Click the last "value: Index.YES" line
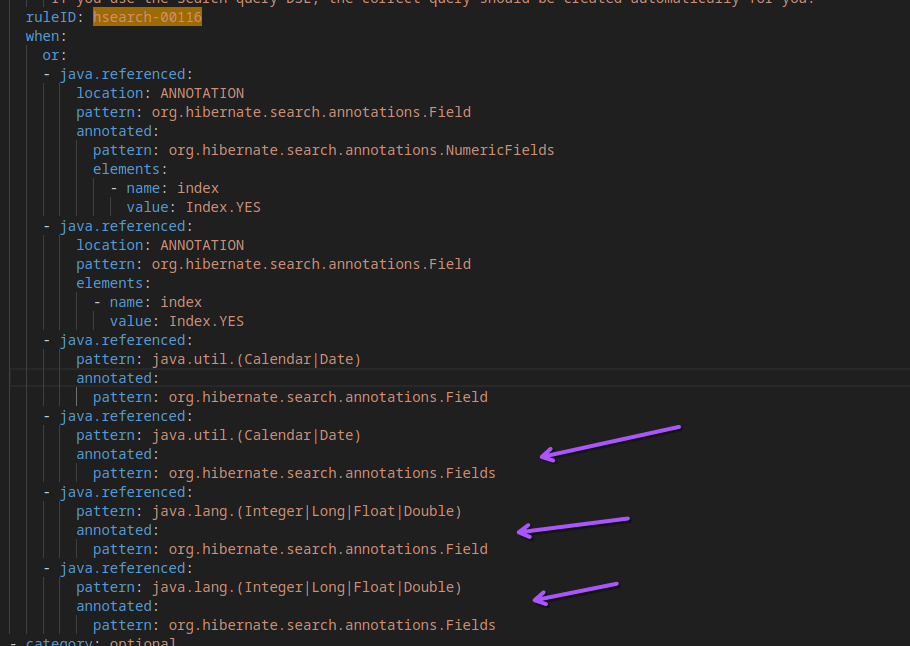Image resolution: width=910 pixels, height=646 pixels. tap(176, 321)
